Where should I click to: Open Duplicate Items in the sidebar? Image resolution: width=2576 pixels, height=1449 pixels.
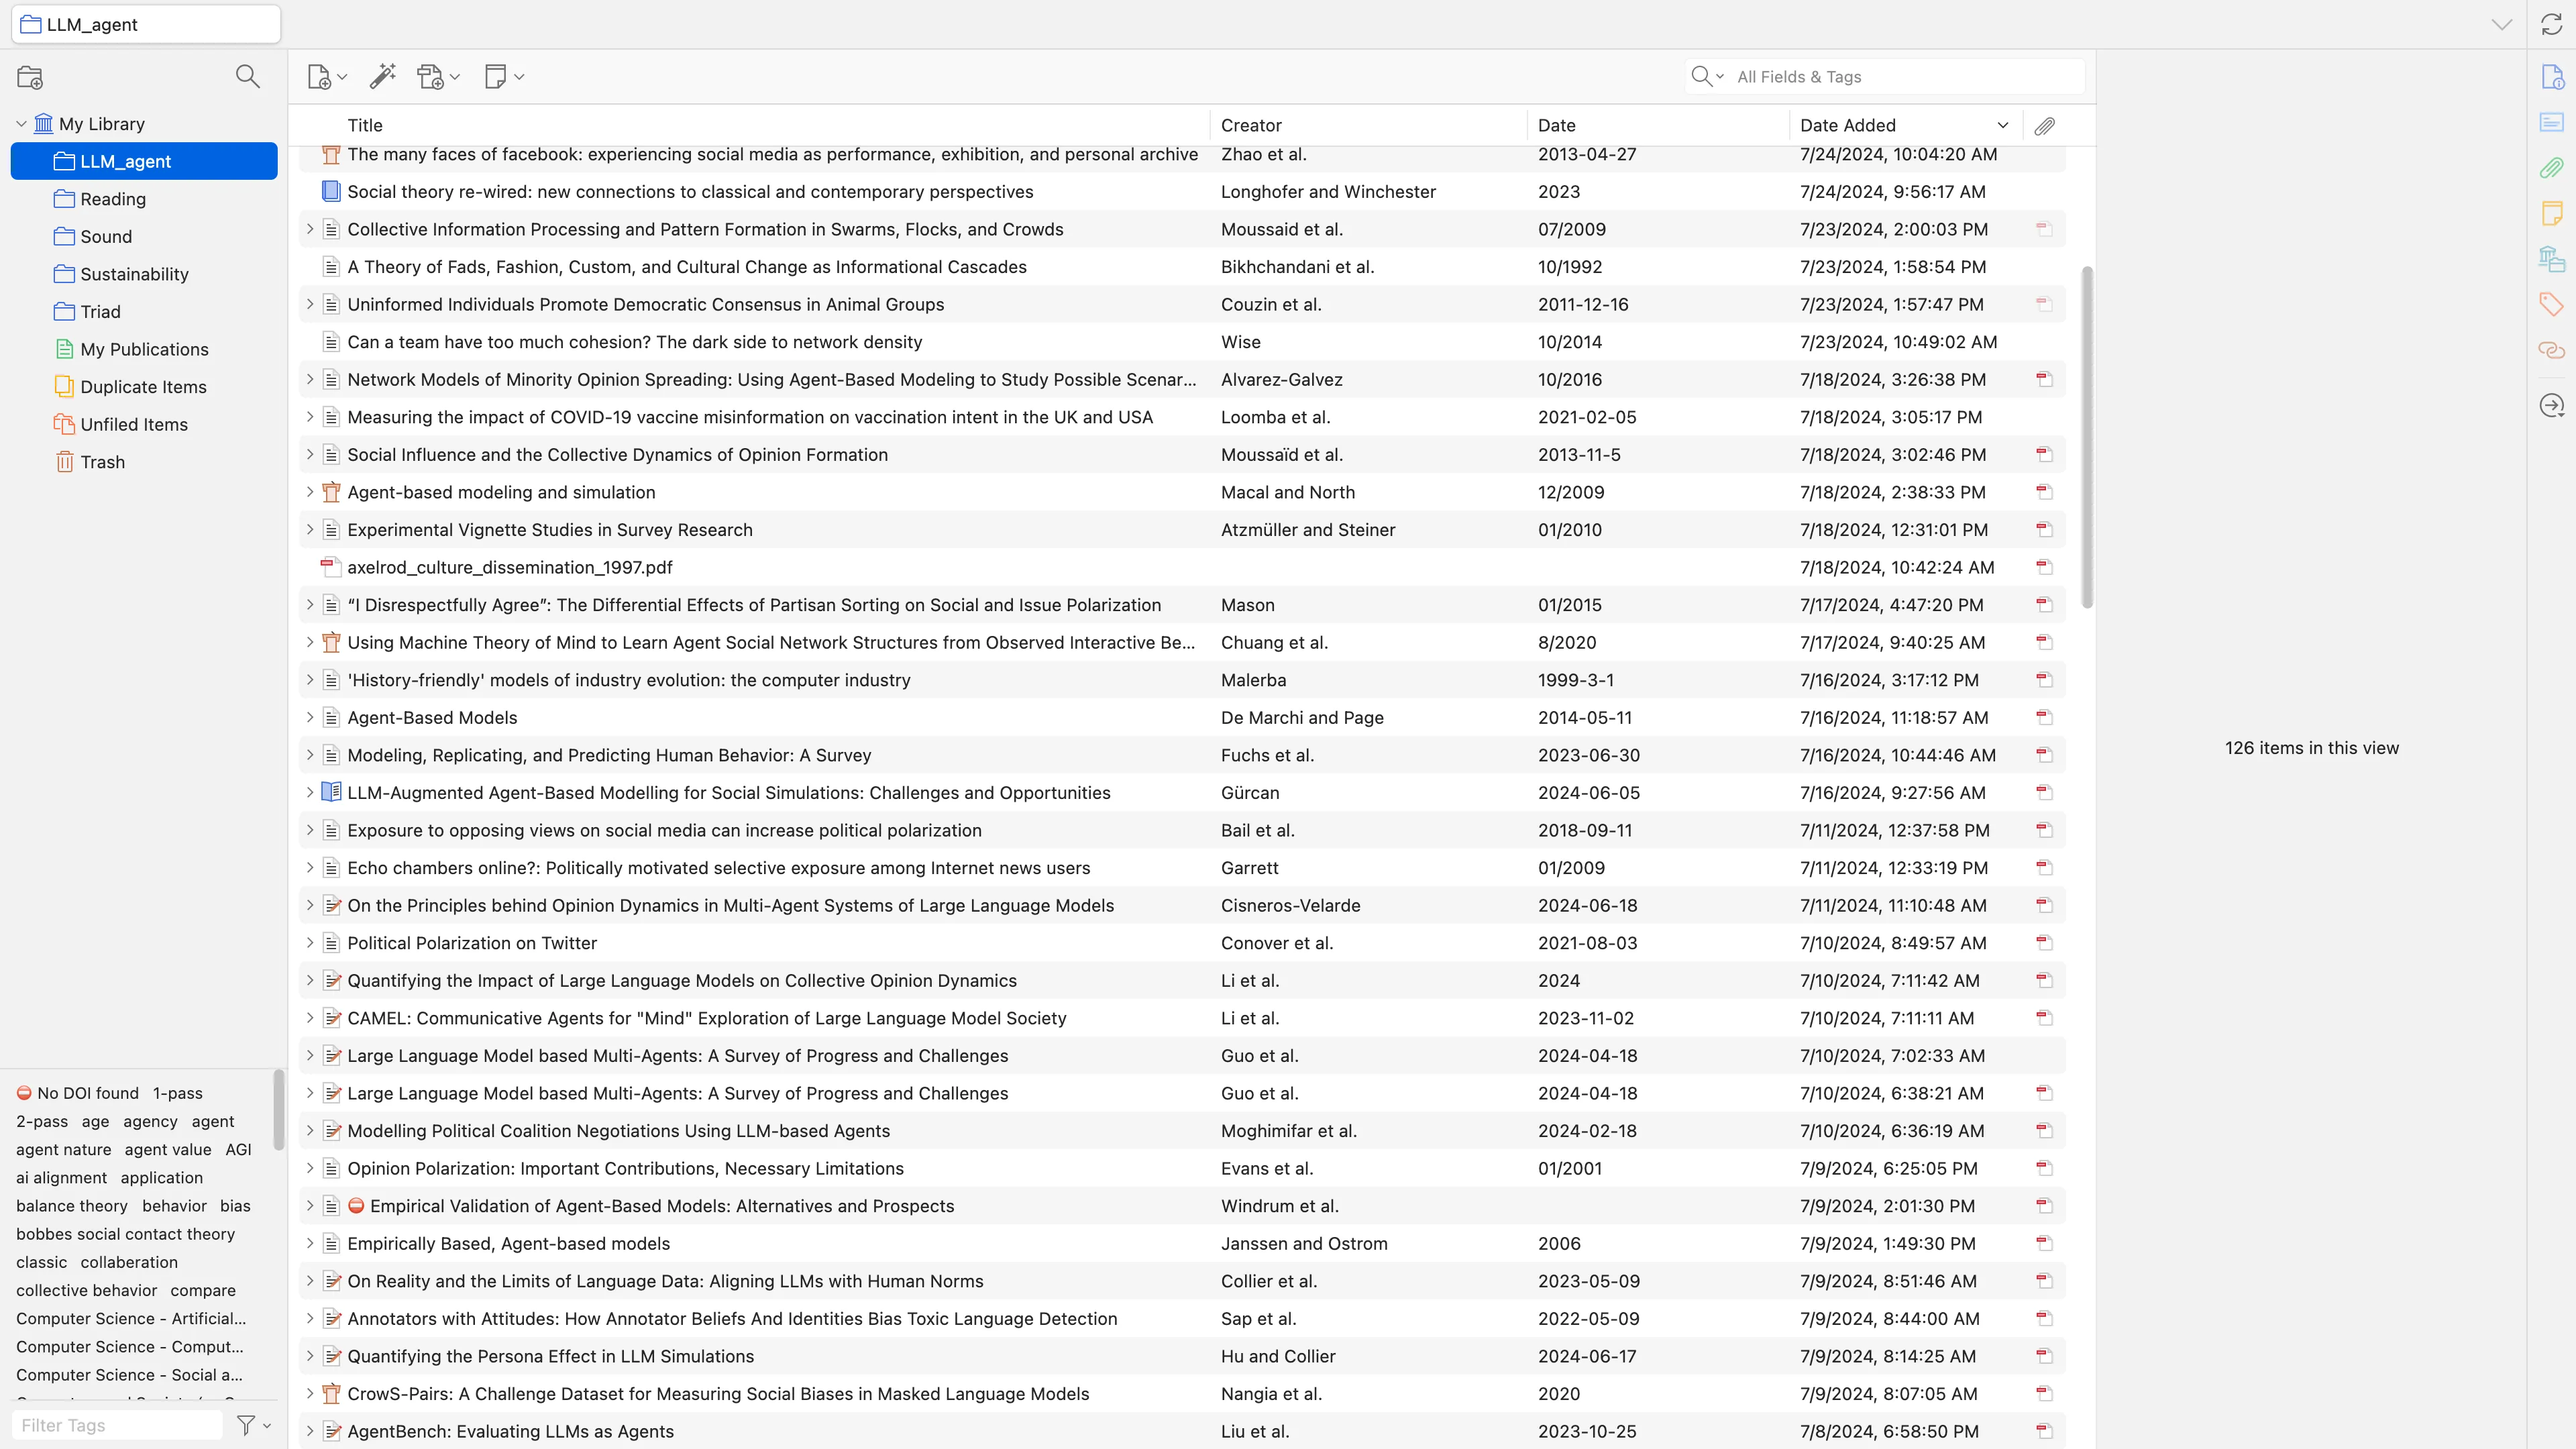pyautogui.click(x=143, y=387)
